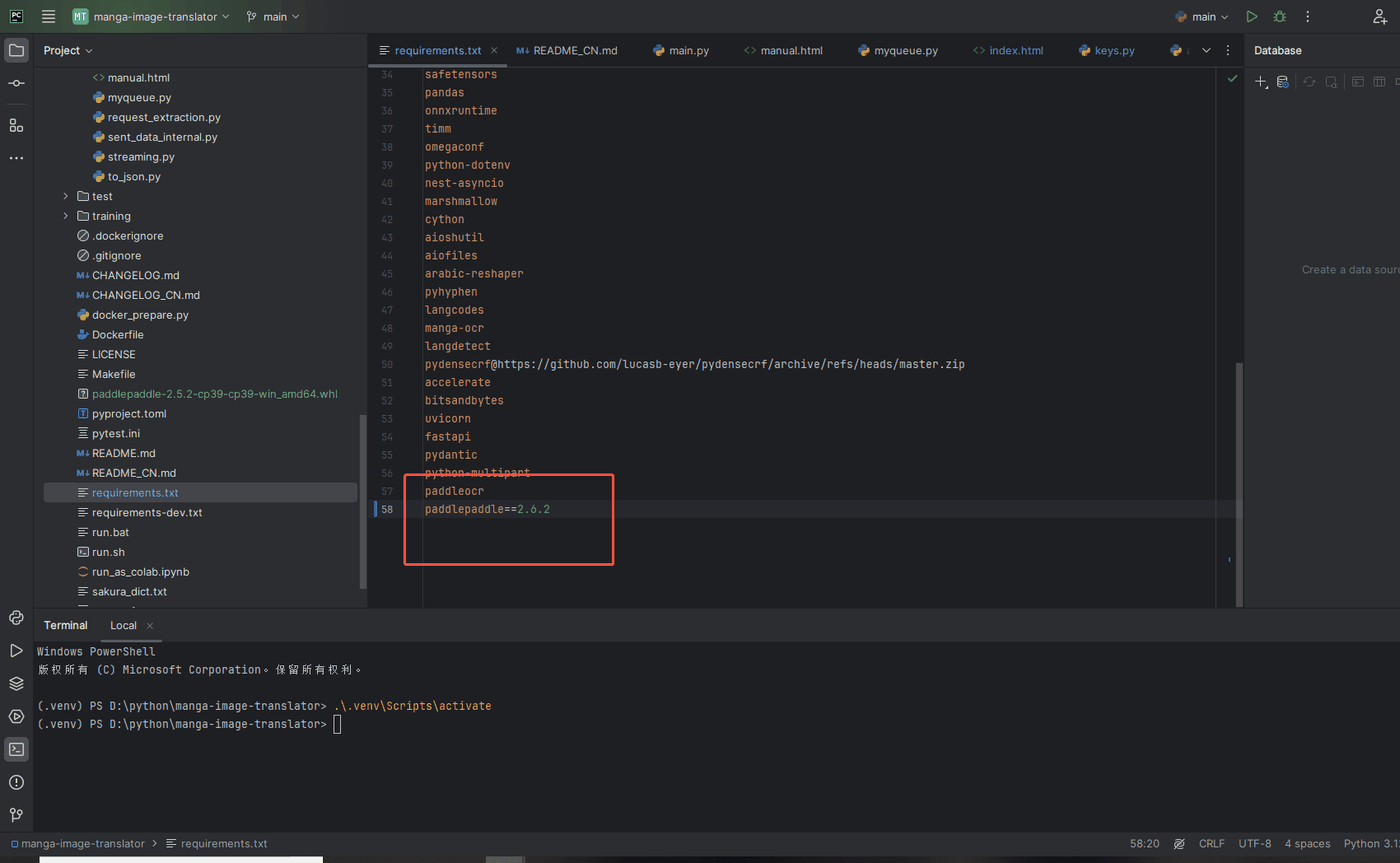The width and height of the screenshot is (1400, 863).
Task: Expand the test folder
Action: coord(66,196)
